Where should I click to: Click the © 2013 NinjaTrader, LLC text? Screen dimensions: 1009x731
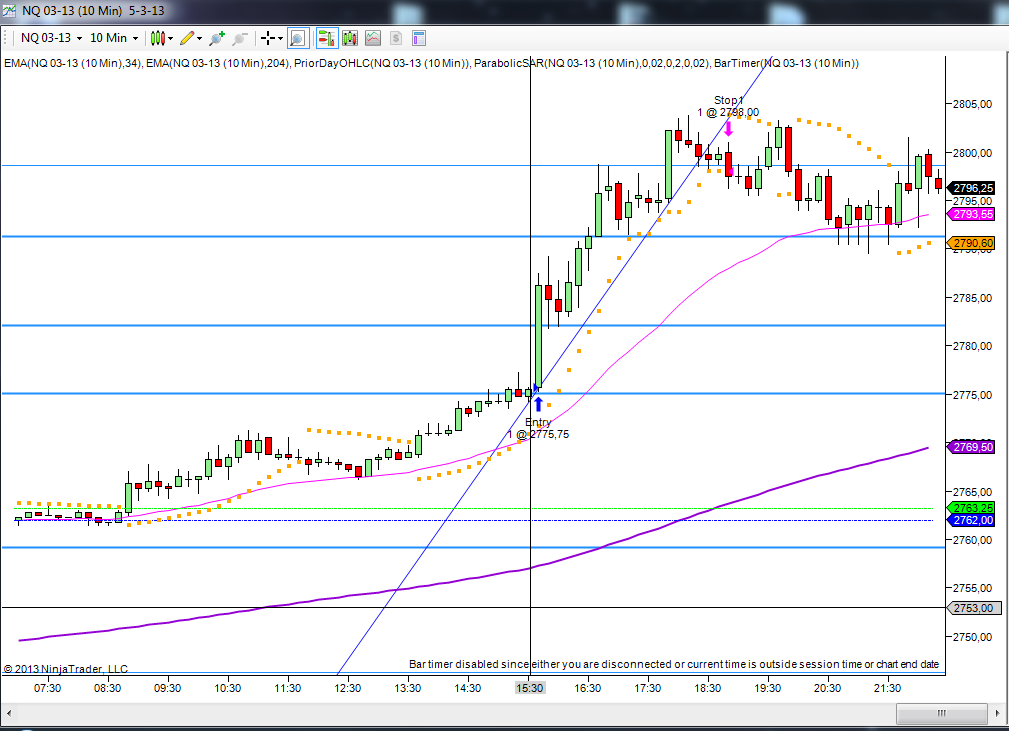point(66,669)
